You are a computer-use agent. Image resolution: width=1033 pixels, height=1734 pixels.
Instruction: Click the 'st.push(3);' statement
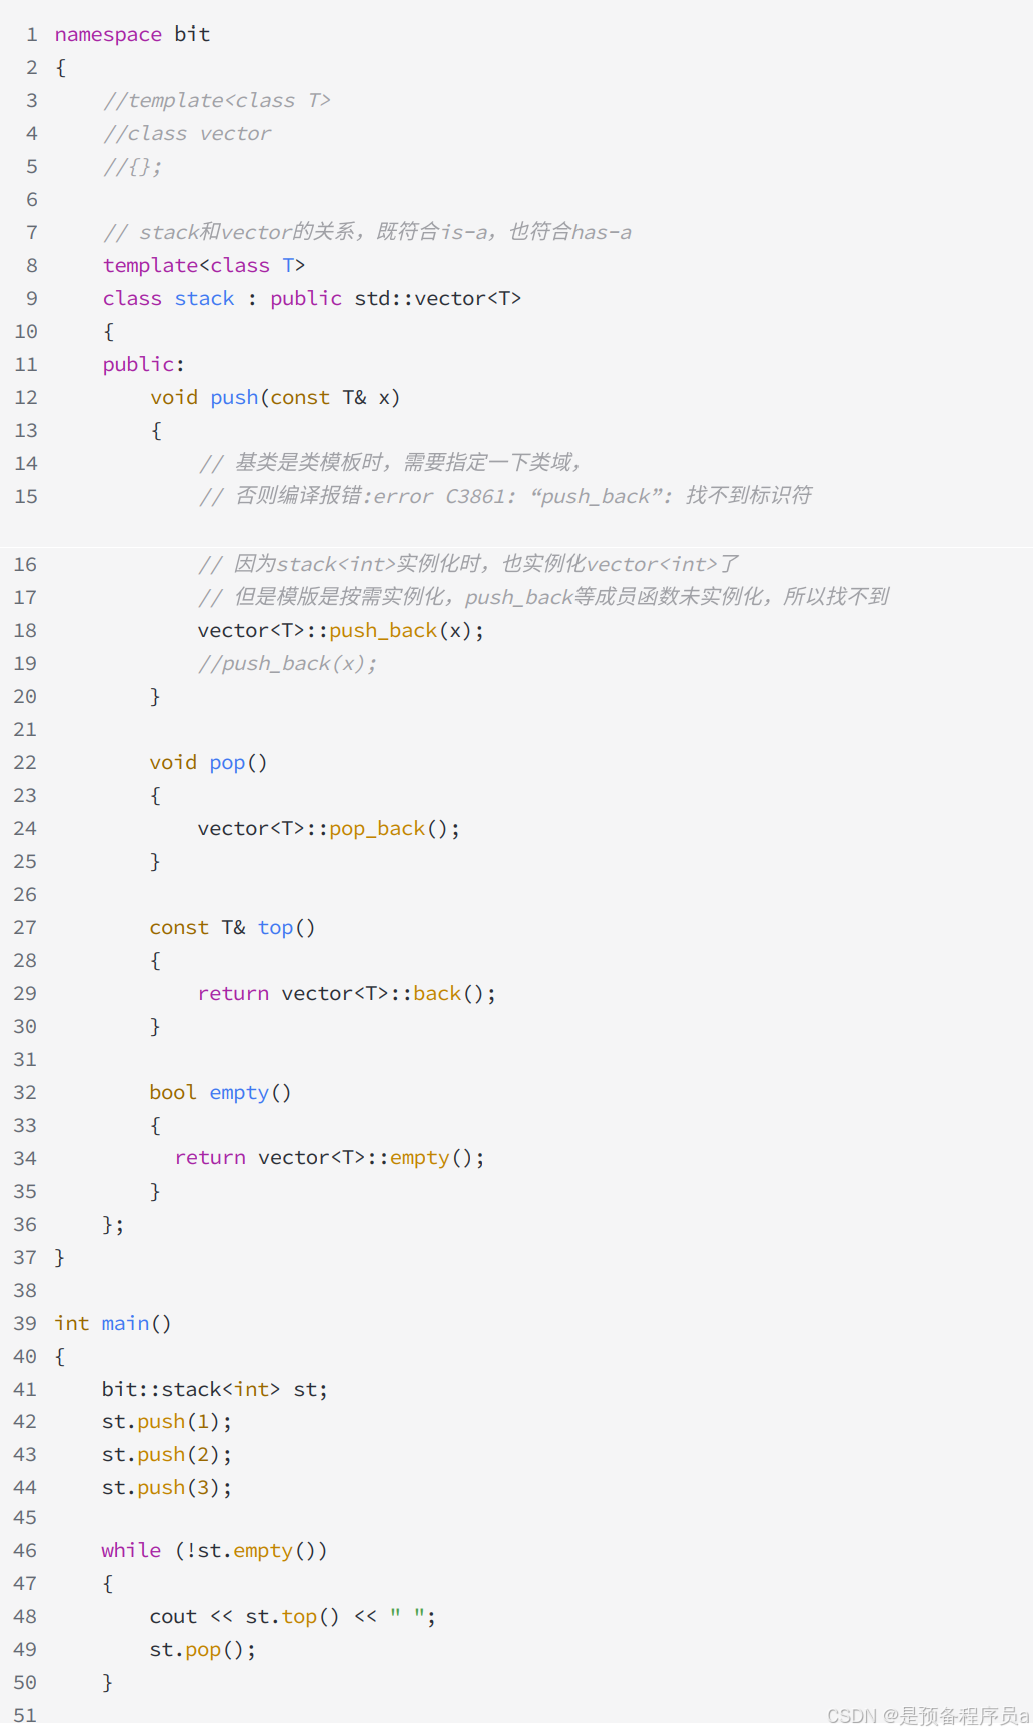(x=166, y=1487)
